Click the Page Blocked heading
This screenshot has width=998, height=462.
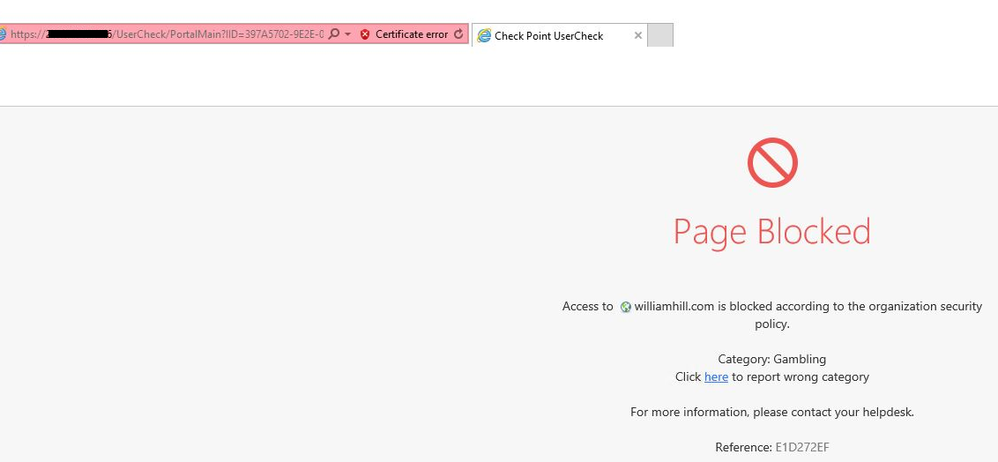[771, 232]
